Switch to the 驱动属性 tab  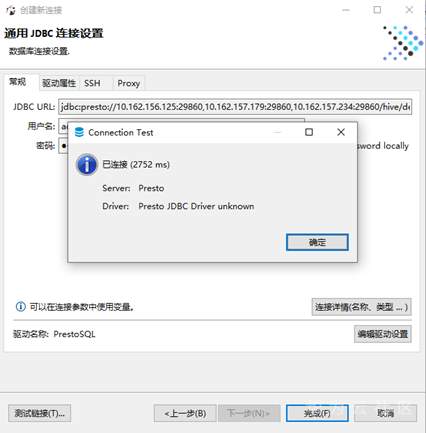(59, 83)
